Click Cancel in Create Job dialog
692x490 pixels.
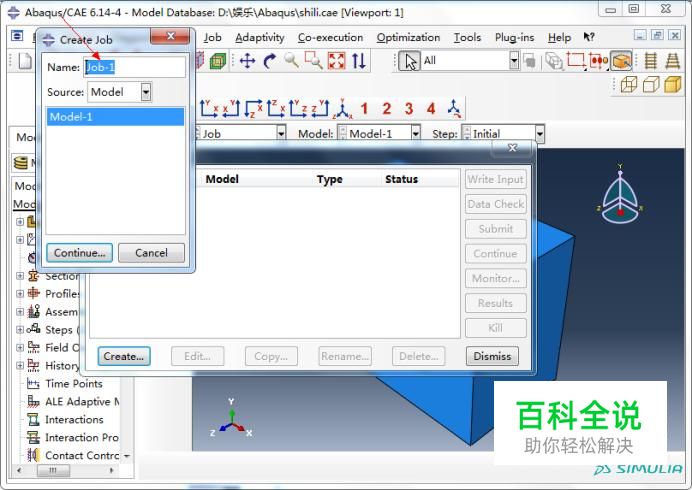point(151,253)
